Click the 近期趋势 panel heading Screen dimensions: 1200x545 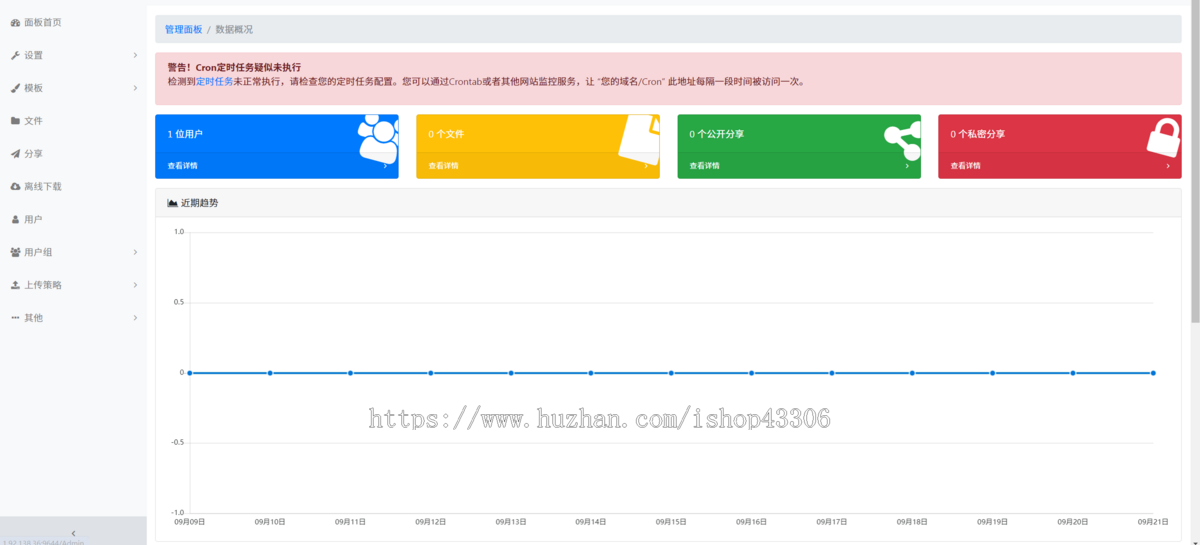199,203
